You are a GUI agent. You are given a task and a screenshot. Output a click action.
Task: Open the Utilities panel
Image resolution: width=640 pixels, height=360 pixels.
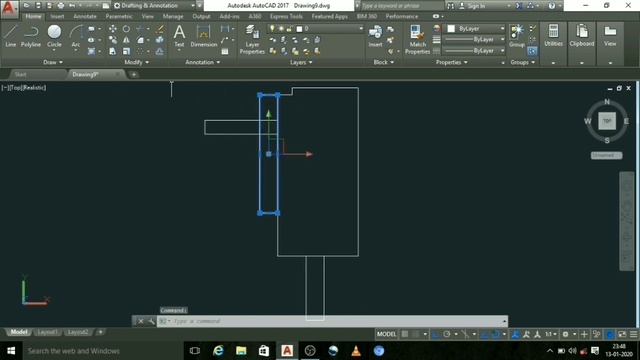coord(553,36)
